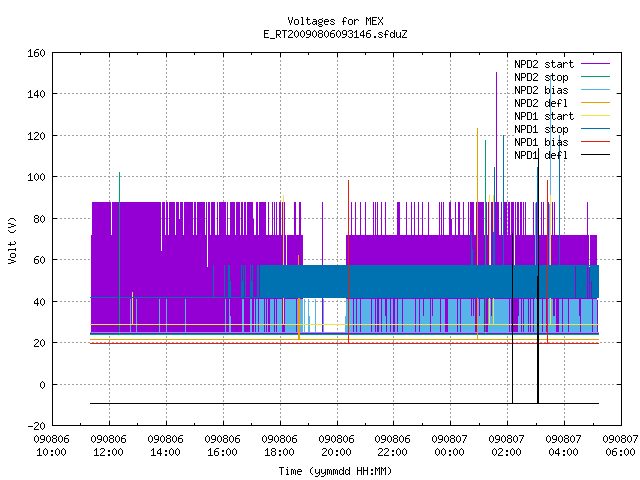640x480 pixels.
Task: Click the NPD1 defl legend label
Action: [x=541, y=155]
